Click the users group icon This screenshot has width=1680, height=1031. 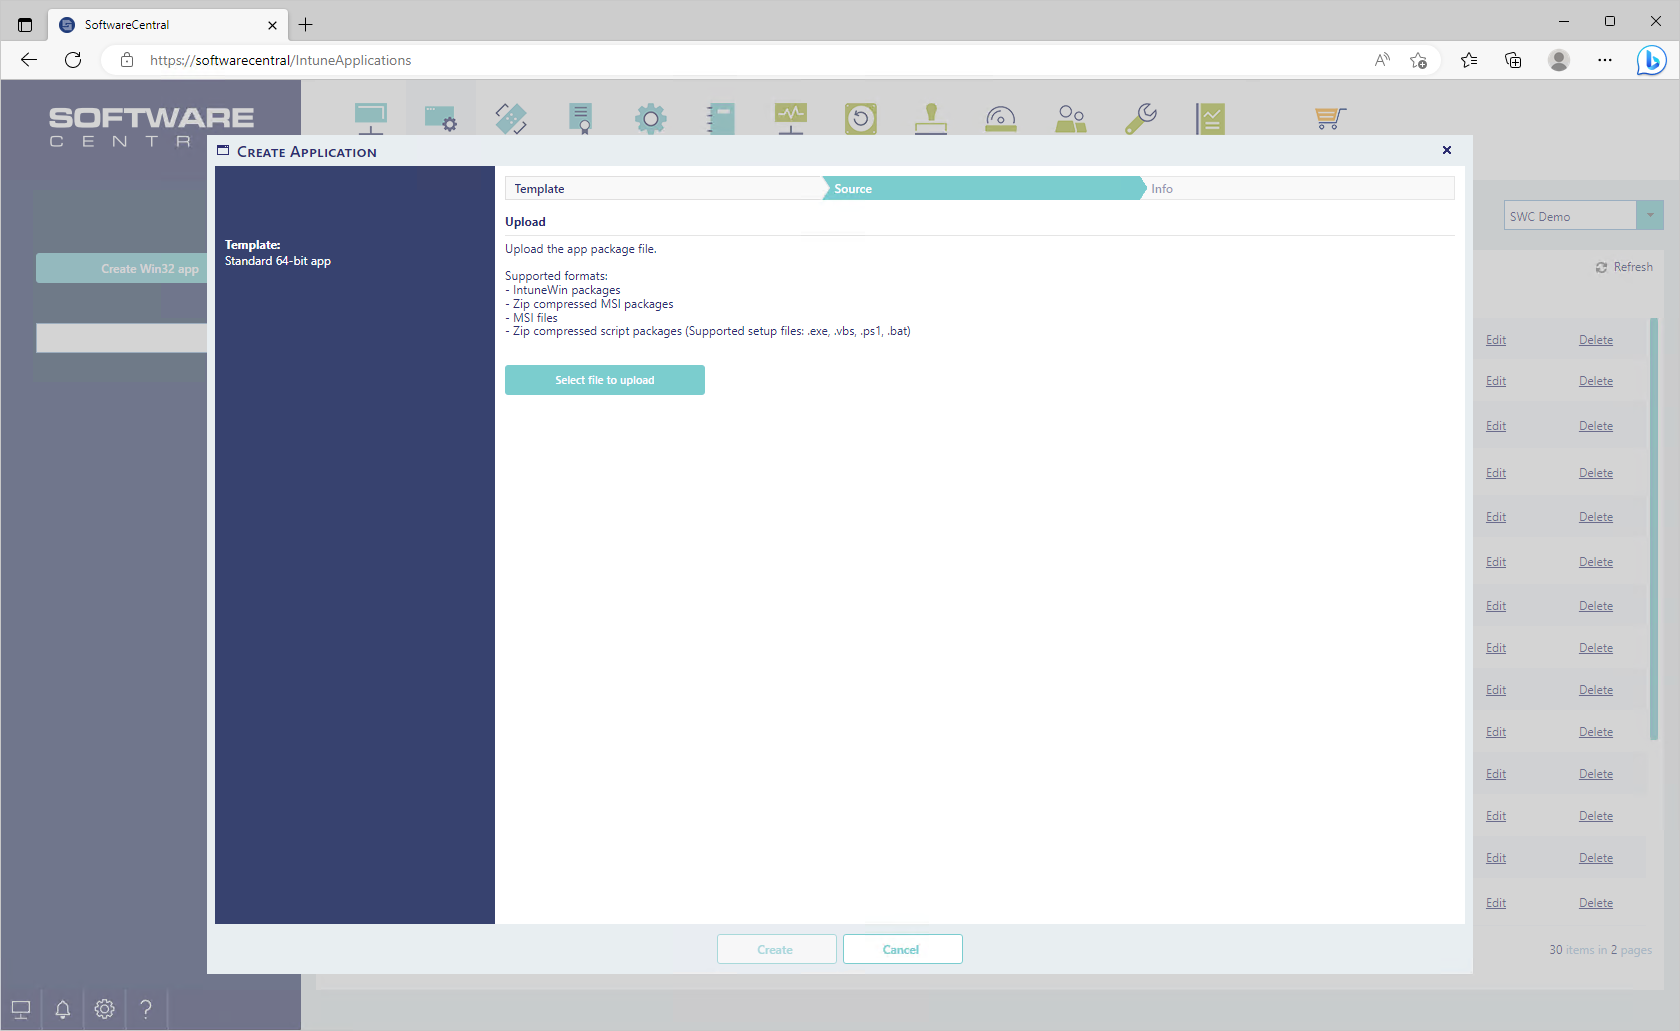click(x=1070, y=118)
